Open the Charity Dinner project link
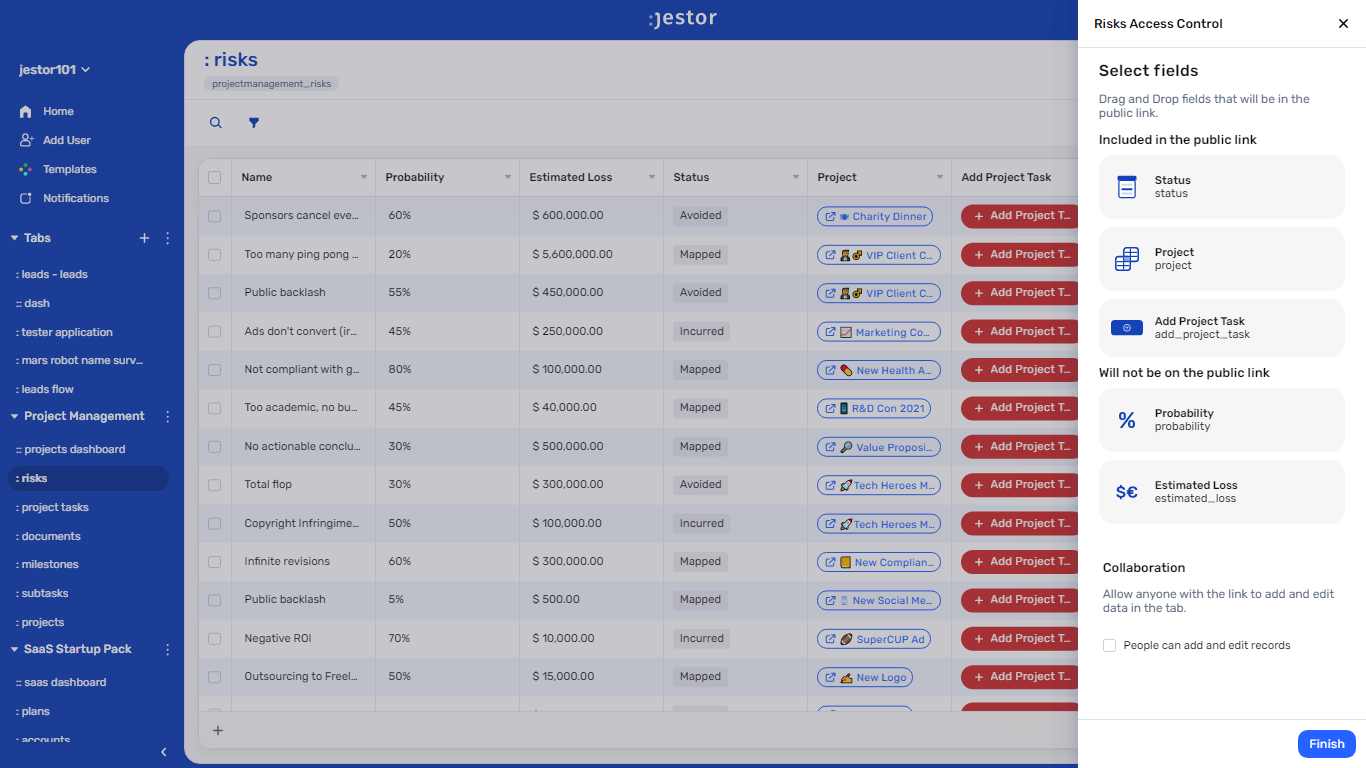This screenshot has width=1366, height=768. (874, 216)
